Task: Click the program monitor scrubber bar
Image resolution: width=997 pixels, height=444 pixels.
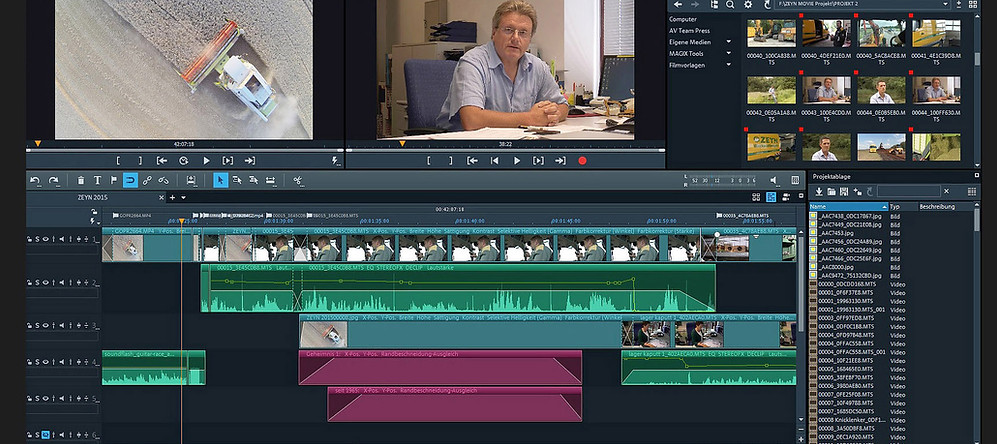Action: [x=505, y=150]
